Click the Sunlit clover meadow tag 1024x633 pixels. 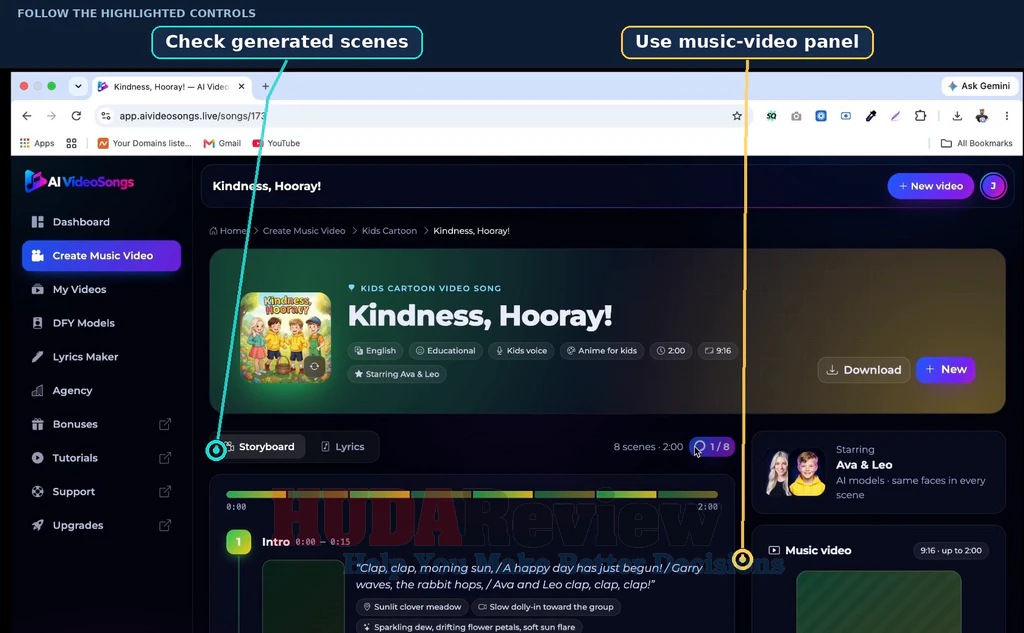point(412,607)
